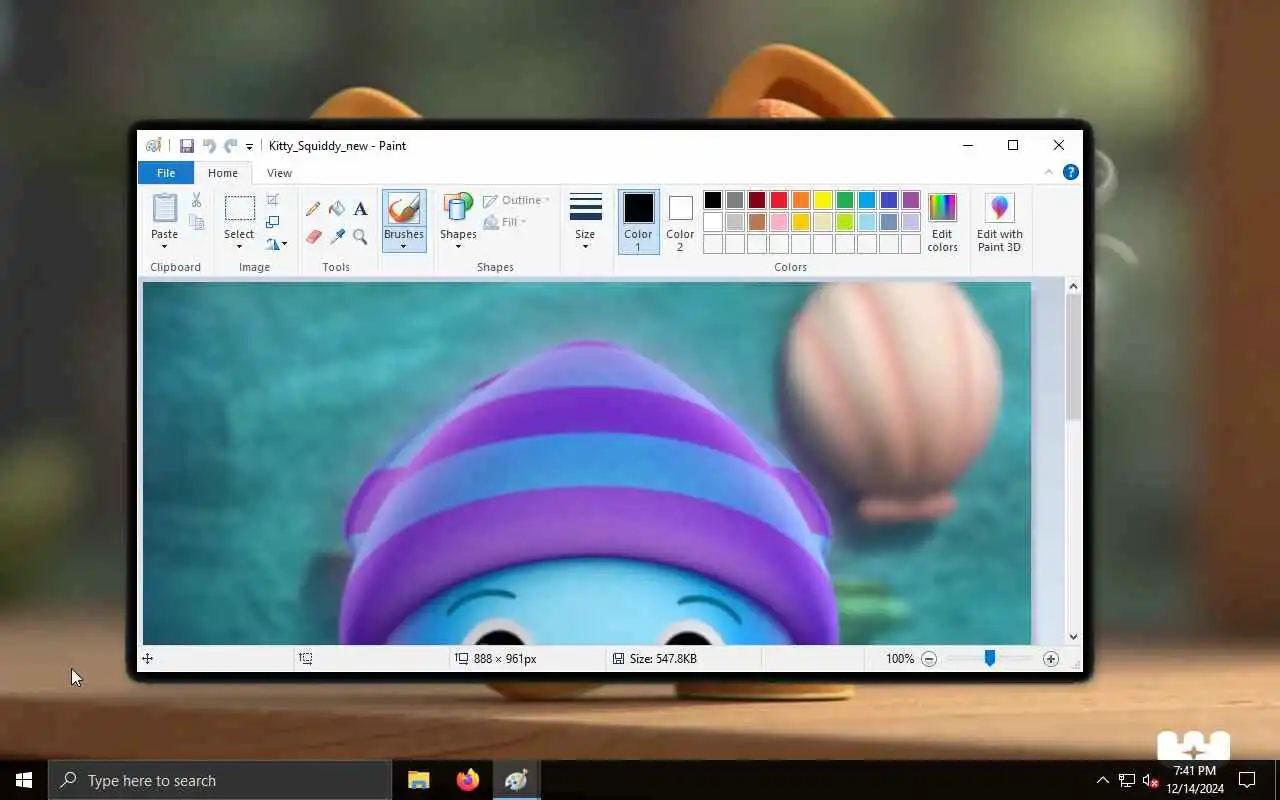This screenshot has height=800, width=1280.
Task: Click the 100% zoom status label
Action: pos(900,659)
